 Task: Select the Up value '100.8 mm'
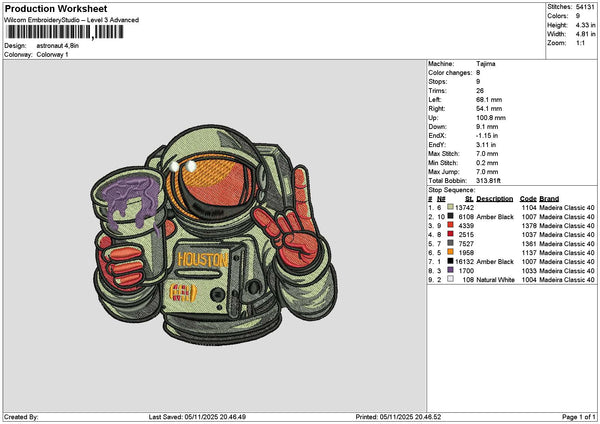(x=491, y=117)
